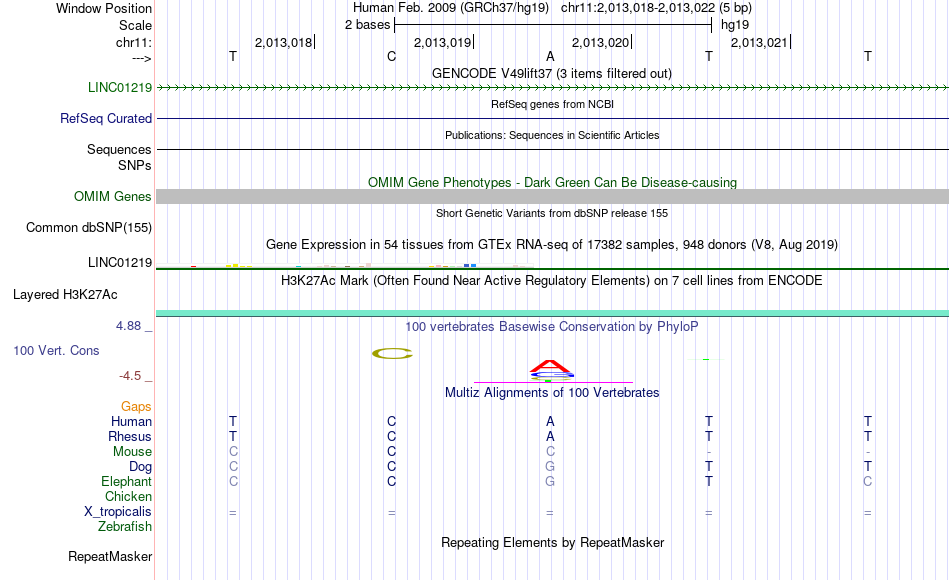This screenshot has height=580, width=950.
Task: Click the Human row A base
Action: [x=550, y=421]
